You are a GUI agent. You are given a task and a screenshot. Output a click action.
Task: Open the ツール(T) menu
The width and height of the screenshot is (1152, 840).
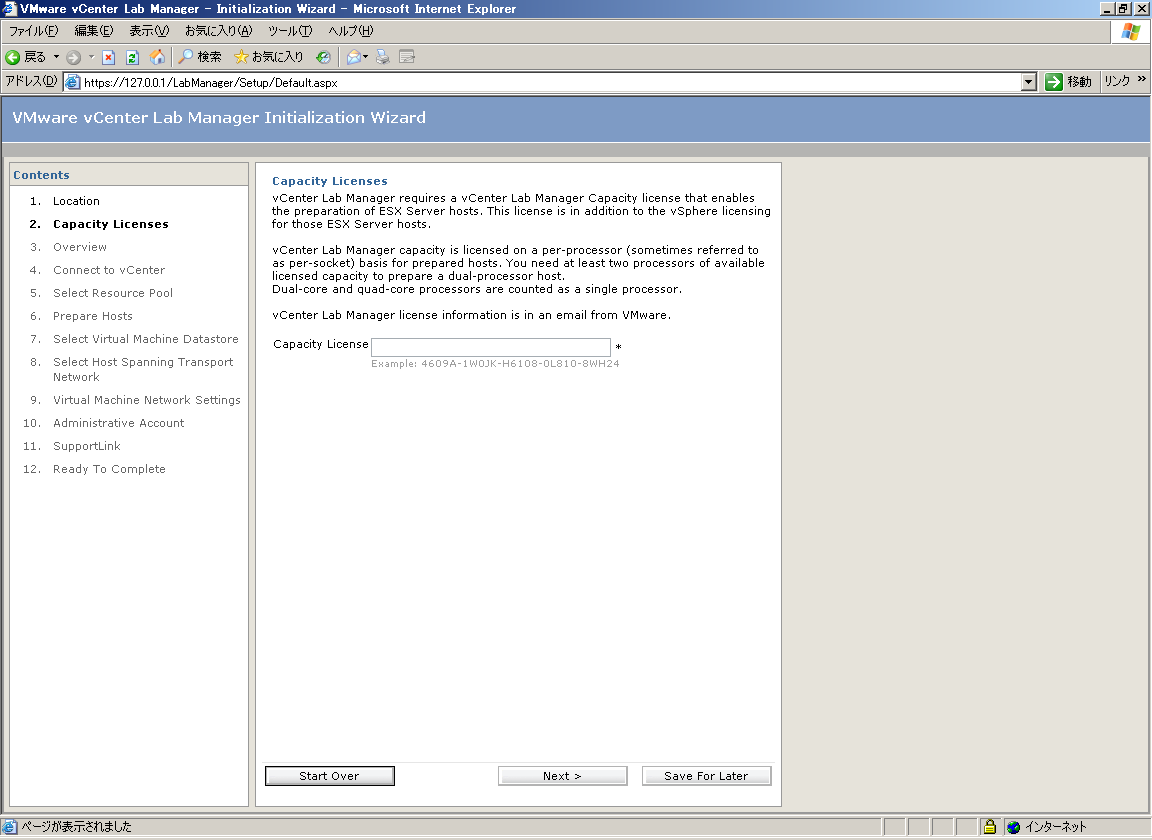pos(289,31)
